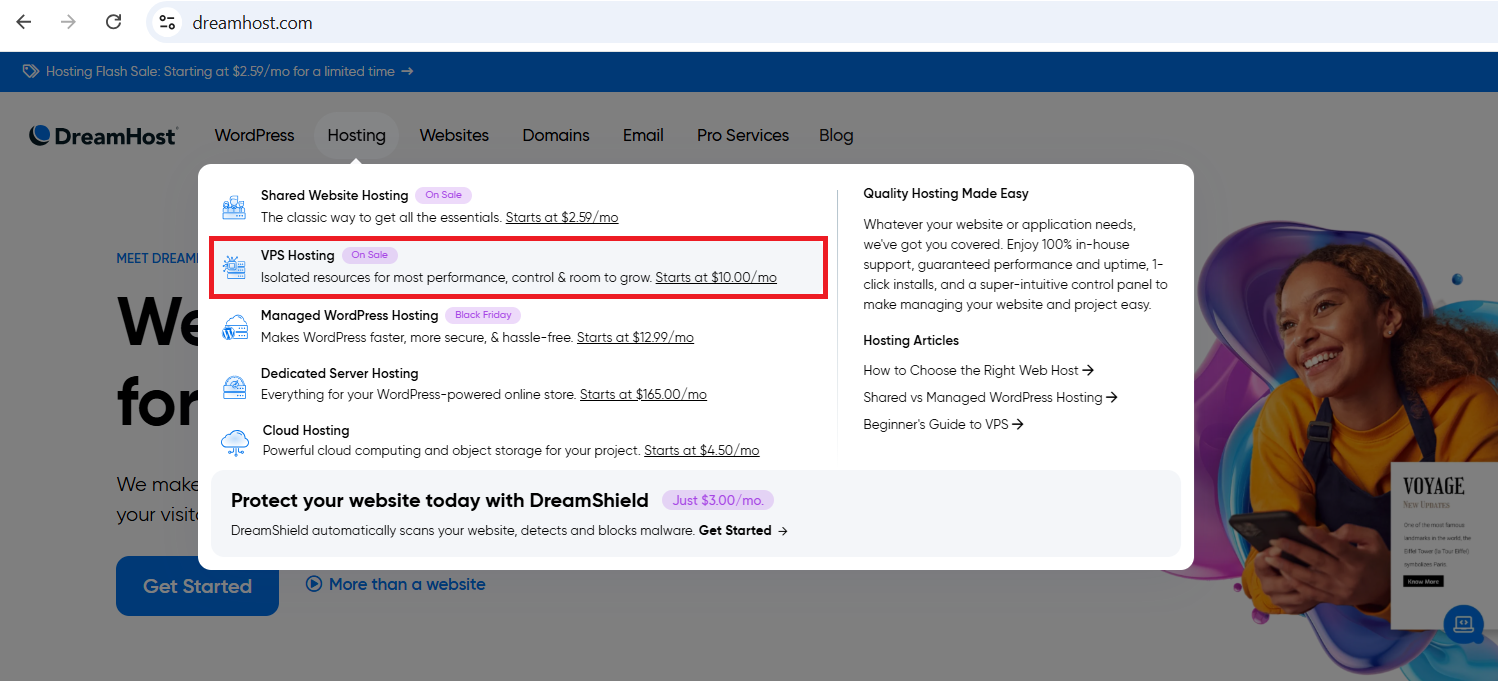Expand the Websites navigation menu
1498x681 pixels.
point(454,135)
